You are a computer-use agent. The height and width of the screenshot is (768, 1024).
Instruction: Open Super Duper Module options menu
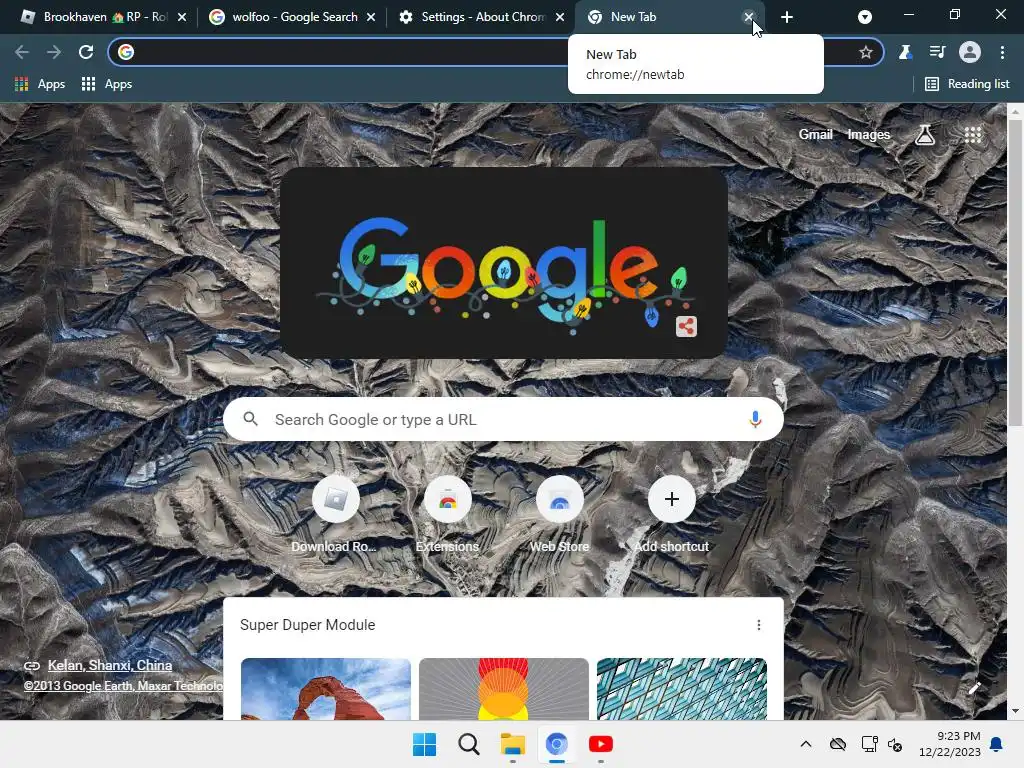[759, 625]
